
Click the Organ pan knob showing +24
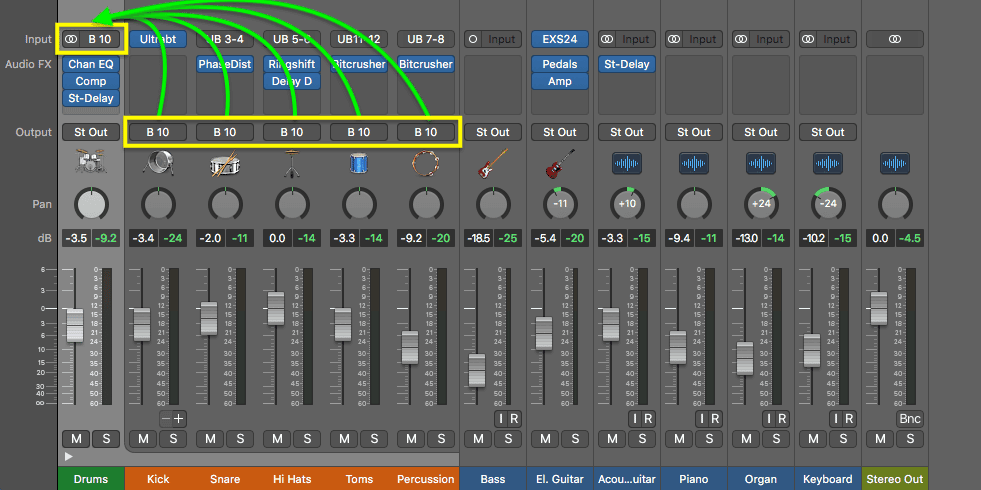click(761, 204)
